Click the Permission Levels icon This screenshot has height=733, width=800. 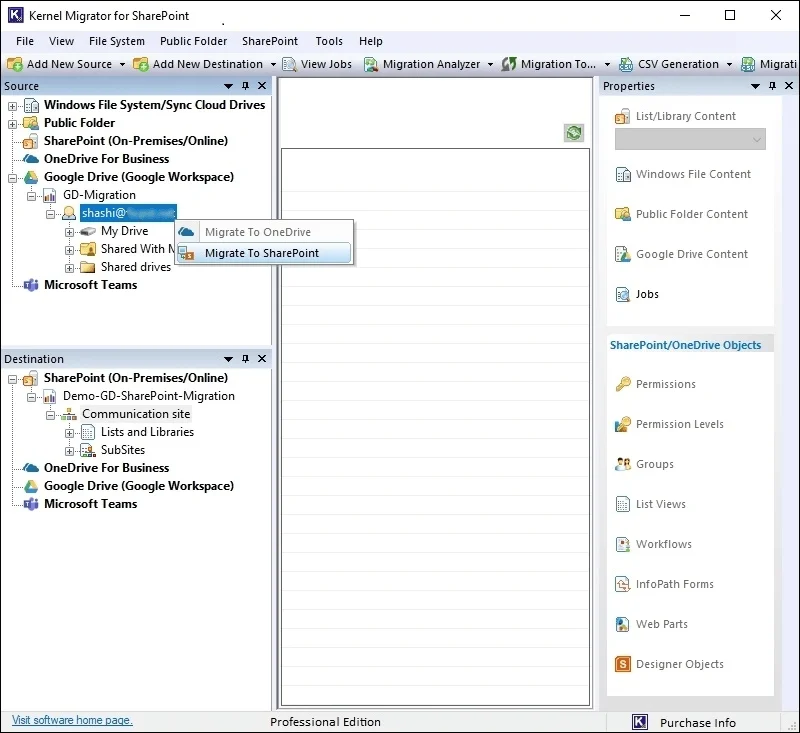click(622, 424)
